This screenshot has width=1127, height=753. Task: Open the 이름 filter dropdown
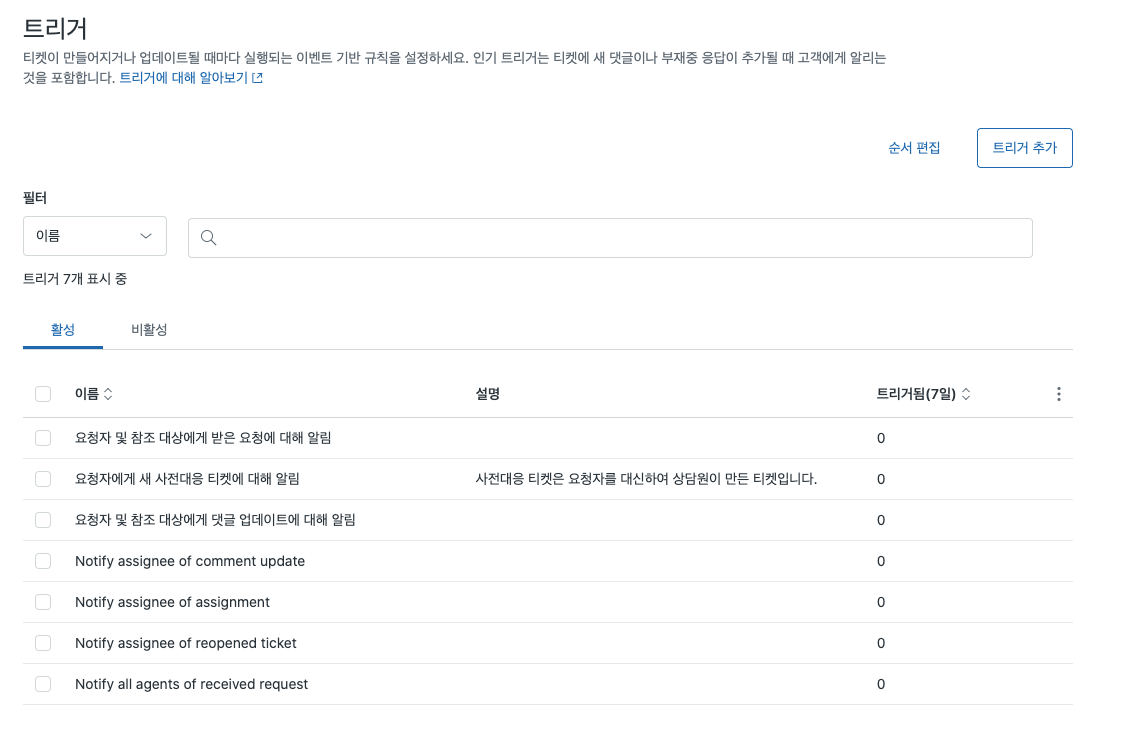tap(95, 236)
